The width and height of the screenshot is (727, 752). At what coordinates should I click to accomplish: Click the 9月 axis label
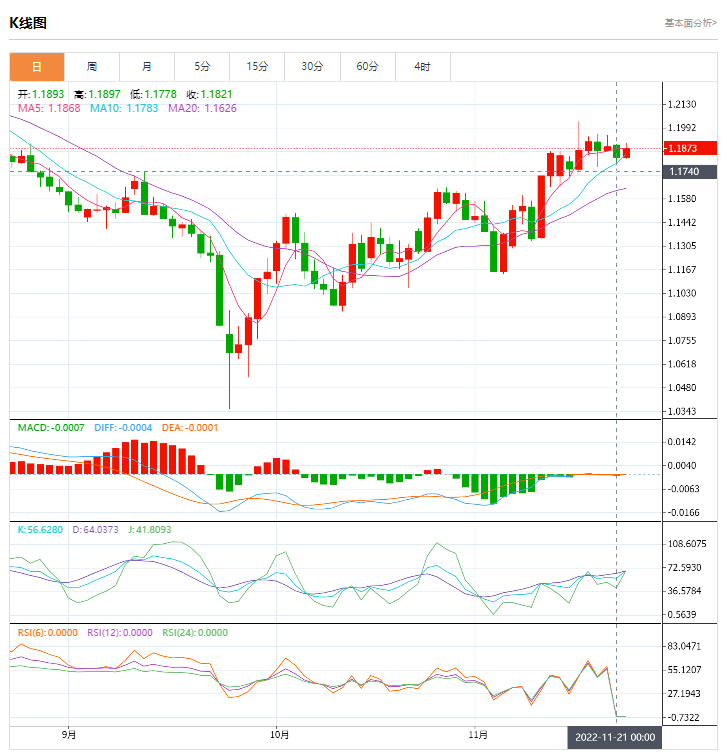69,734
